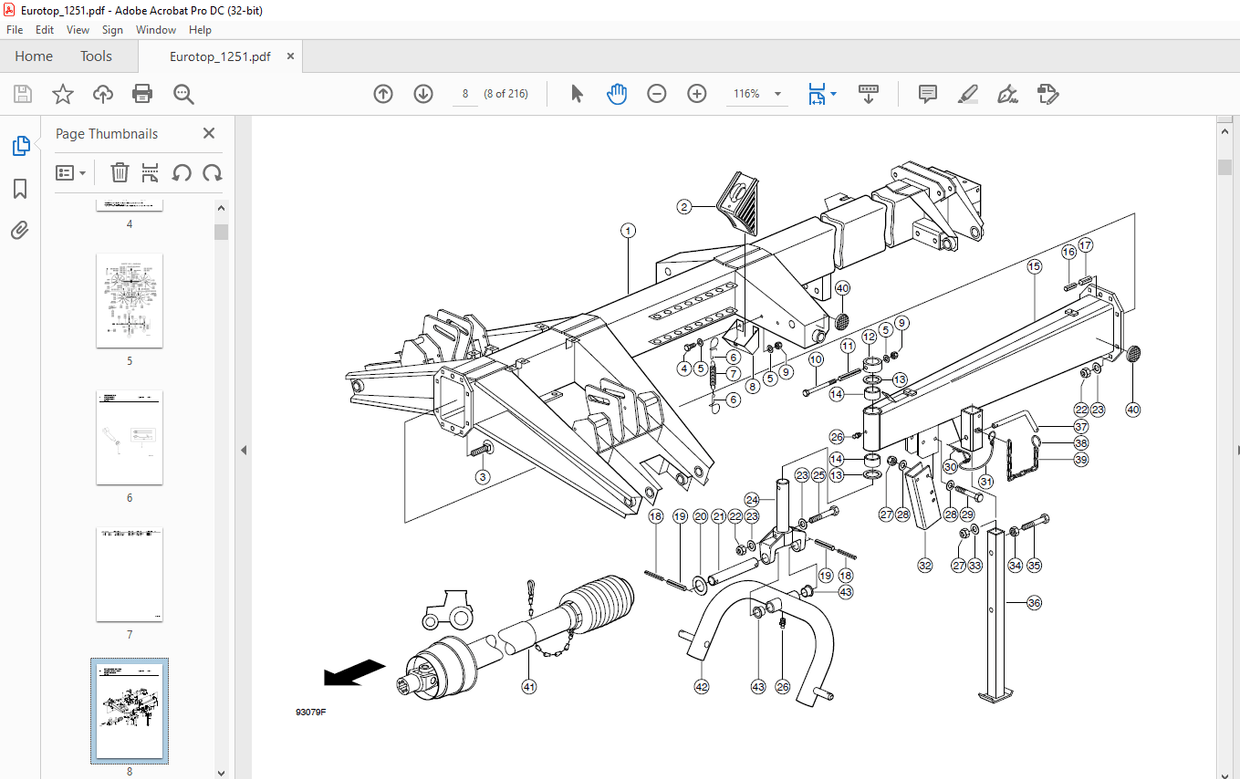
Task: Switch to the Tools tab
Action: [95, 56]
